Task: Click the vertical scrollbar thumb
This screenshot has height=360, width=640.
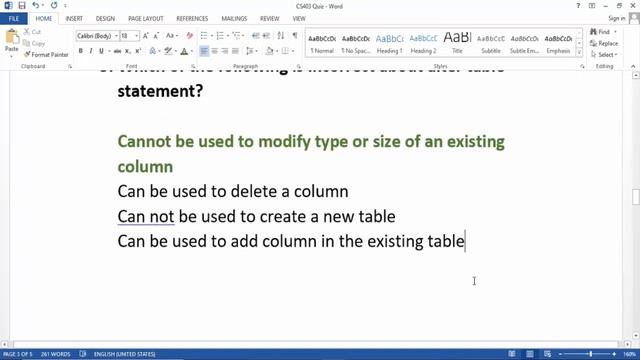Action: click(x=636, y=196)
